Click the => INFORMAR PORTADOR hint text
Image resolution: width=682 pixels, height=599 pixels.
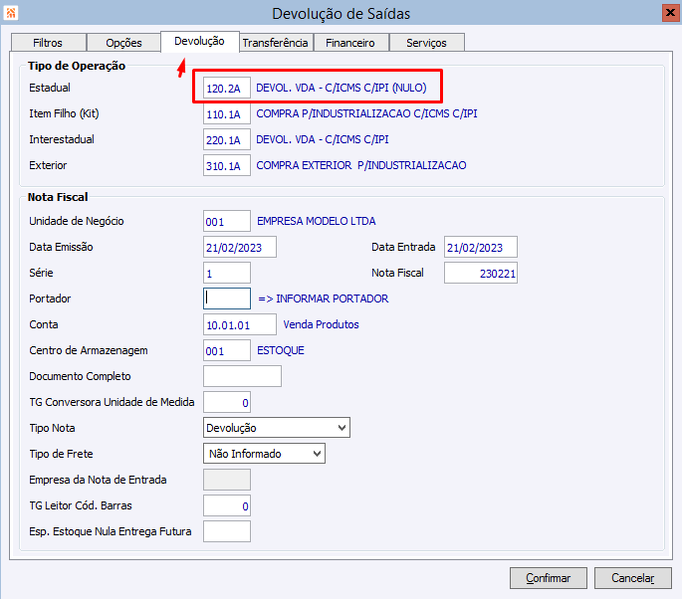click(x=323, y=299)
